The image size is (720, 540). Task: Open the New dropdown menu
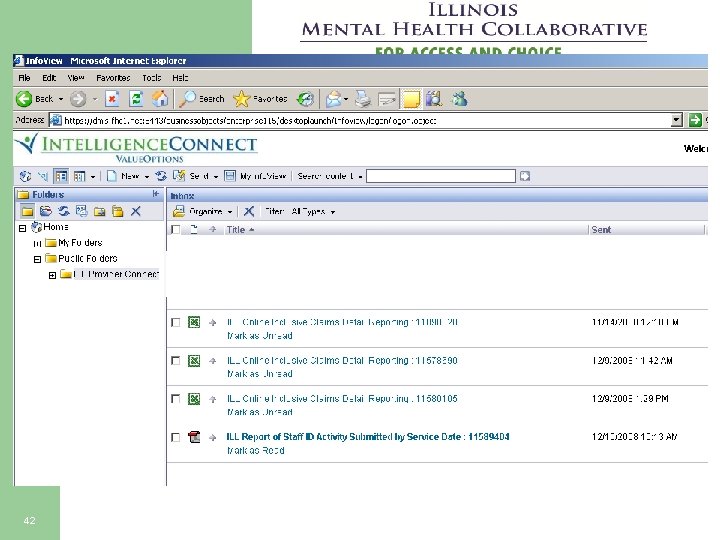(x=147, y=176)
